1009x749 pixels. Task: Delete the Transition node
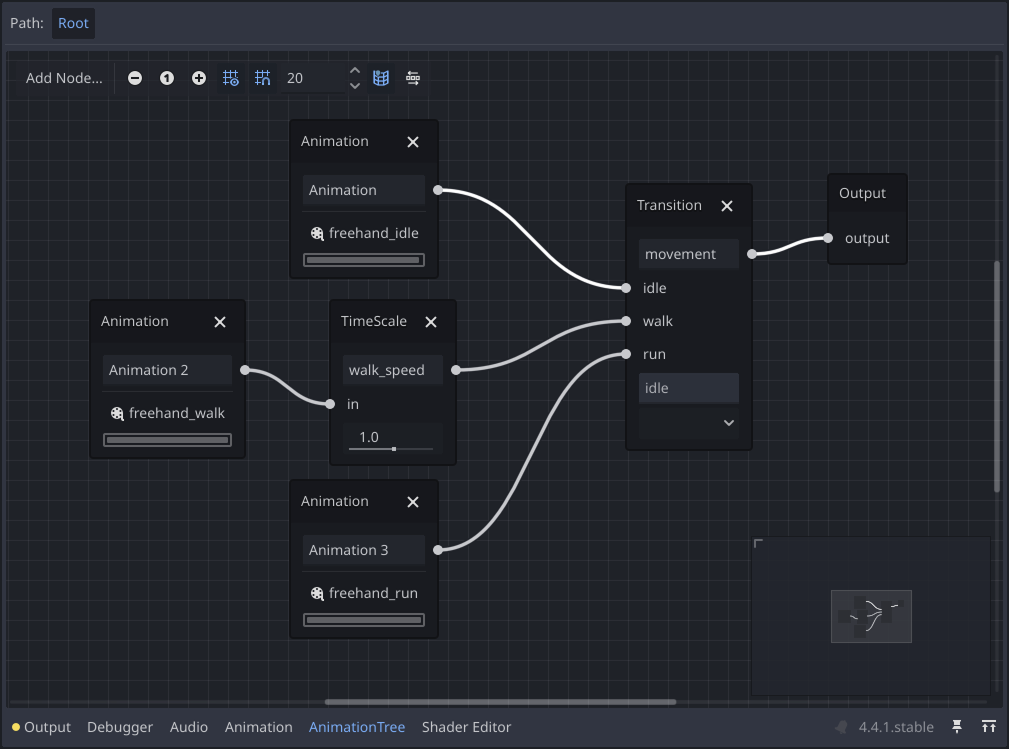pyautogui.click(x=727, y=206)
